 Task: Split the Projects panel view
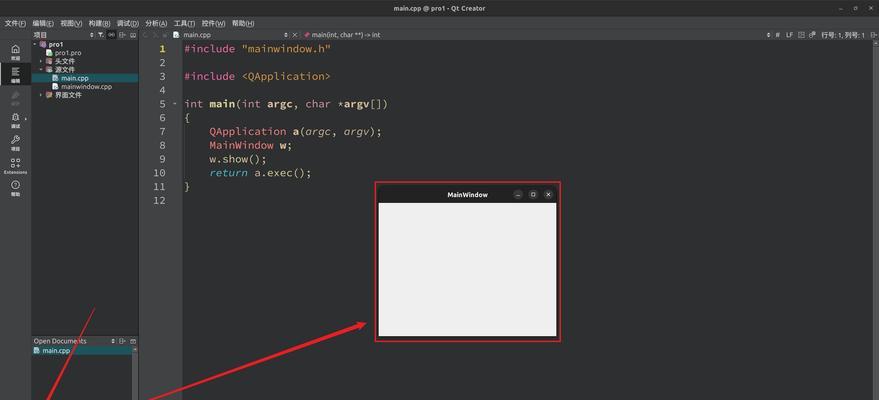pyautogui.click(x=122, y=35)
